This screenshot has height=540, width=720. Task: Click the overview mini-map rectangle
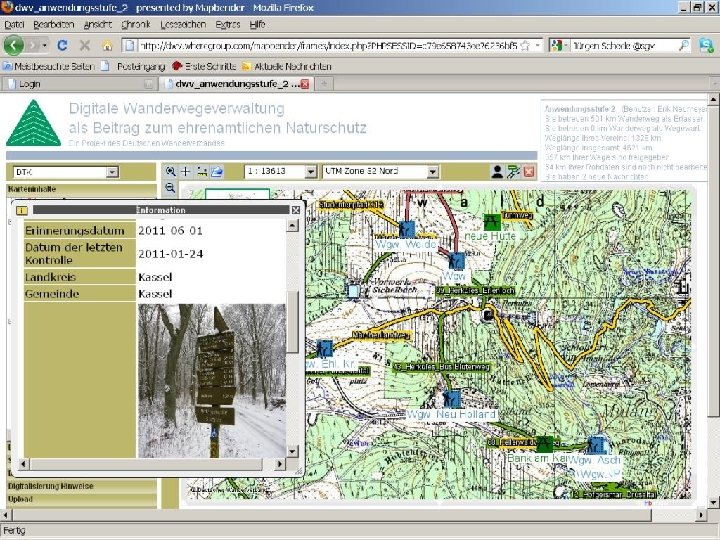point(237,194)
